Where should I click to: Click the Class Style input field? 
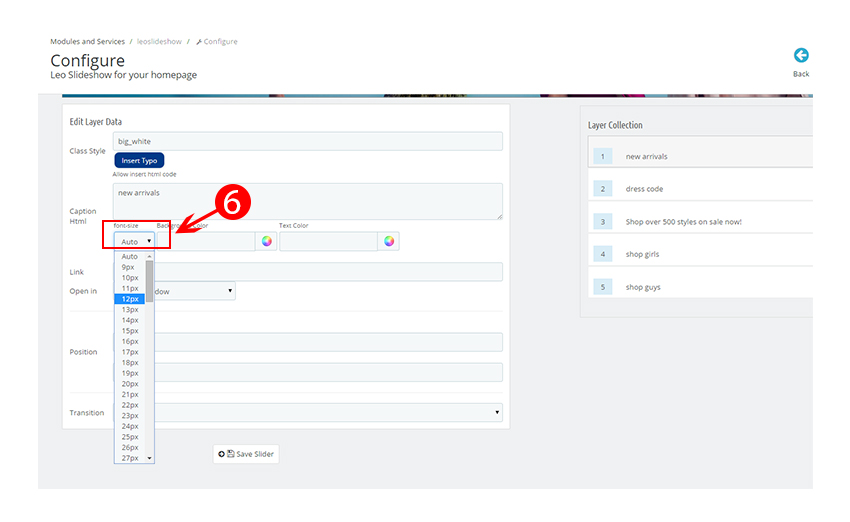tap(307, 141)
